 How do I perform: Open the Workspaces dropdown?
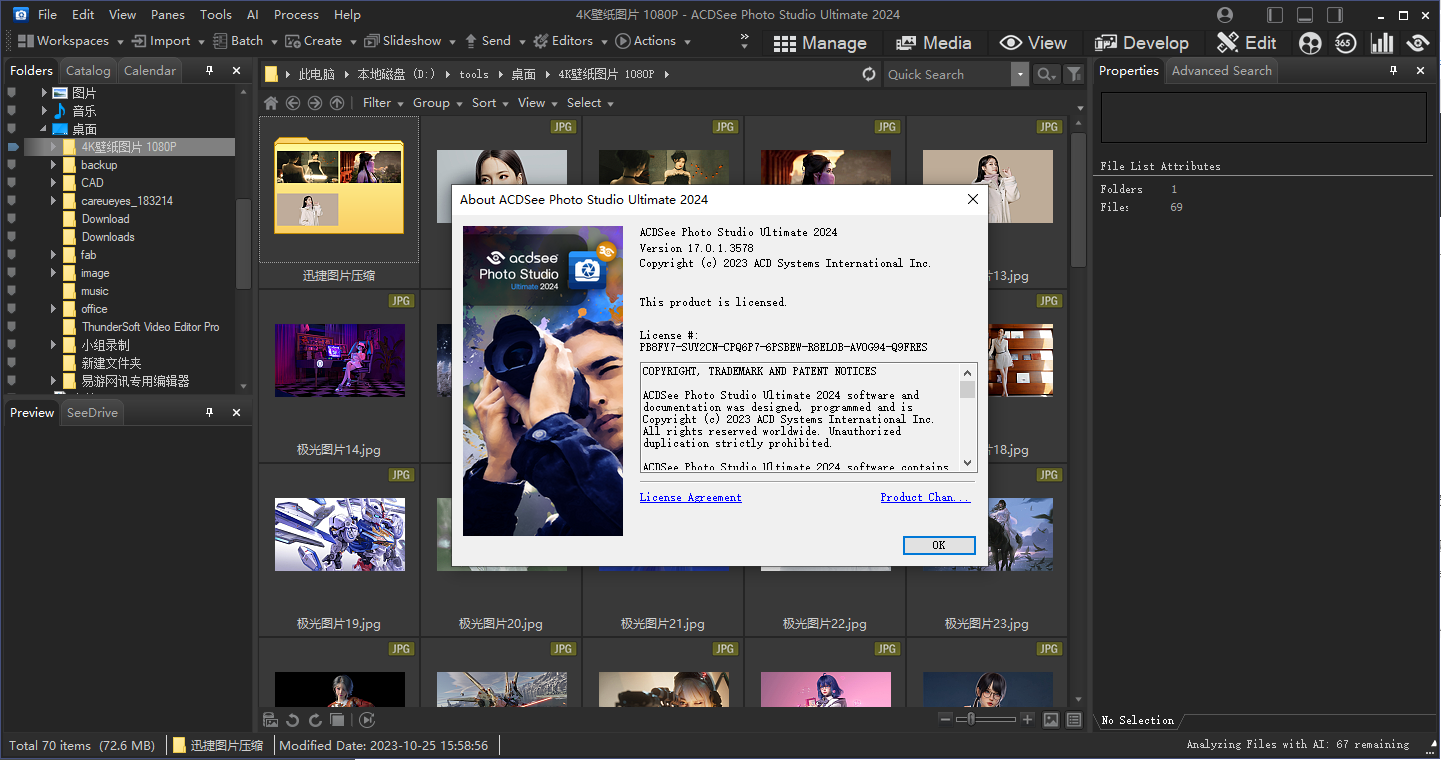tap(70, 41)
